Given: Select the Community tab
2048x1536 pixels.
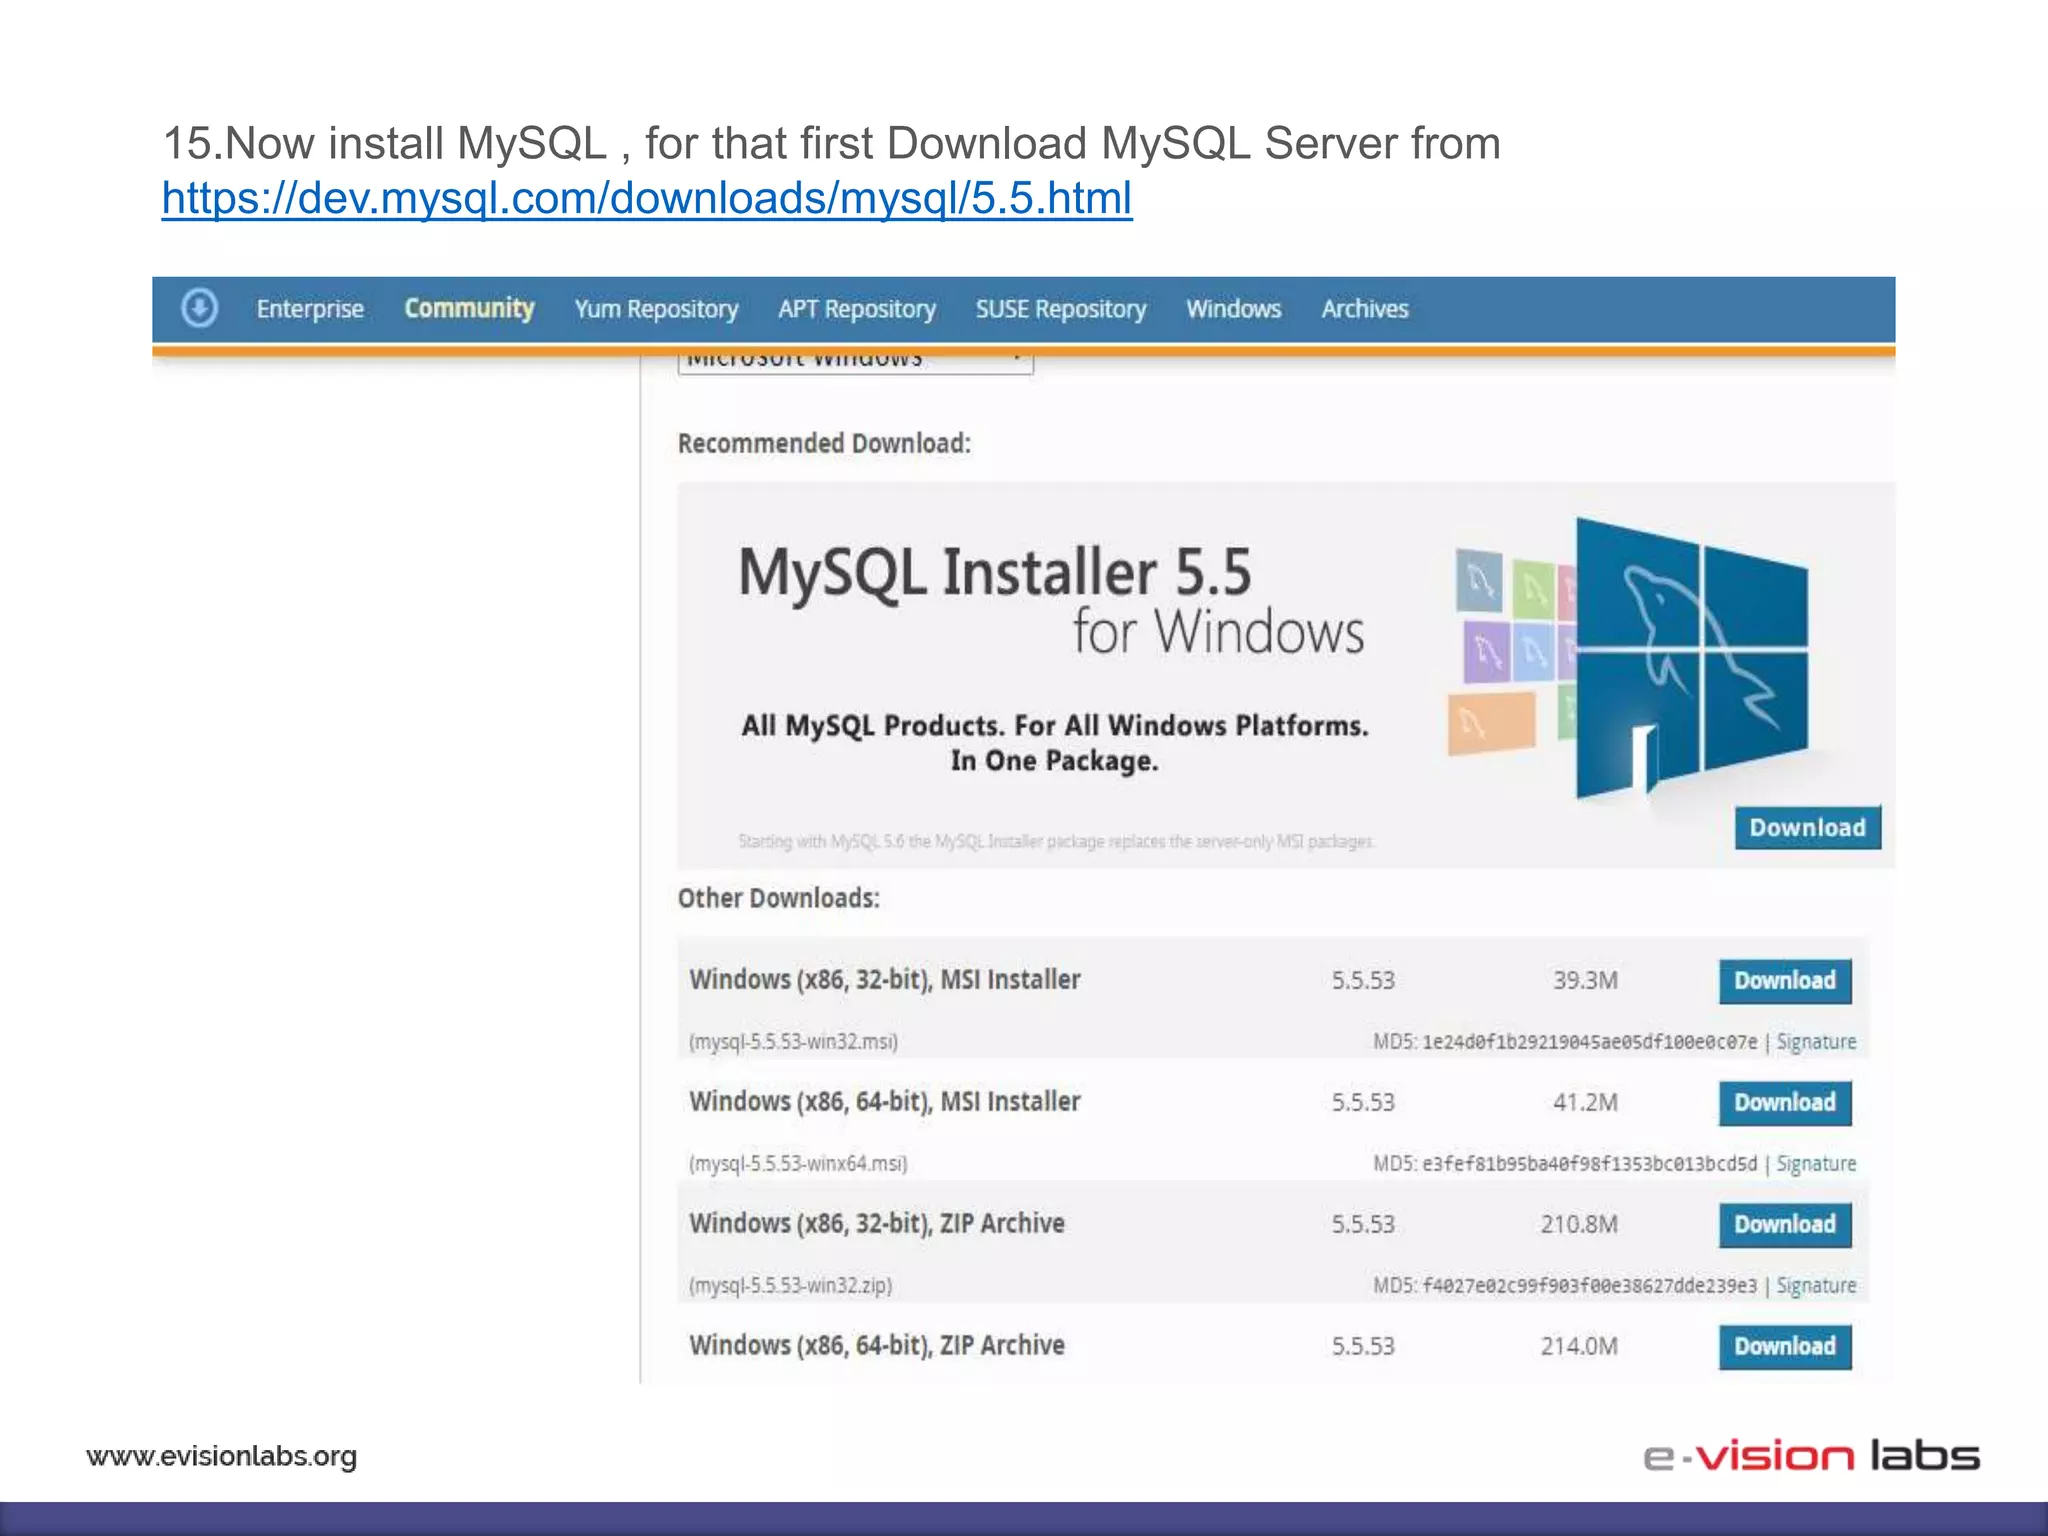Looking at the screenshot, I should (469, 308).
